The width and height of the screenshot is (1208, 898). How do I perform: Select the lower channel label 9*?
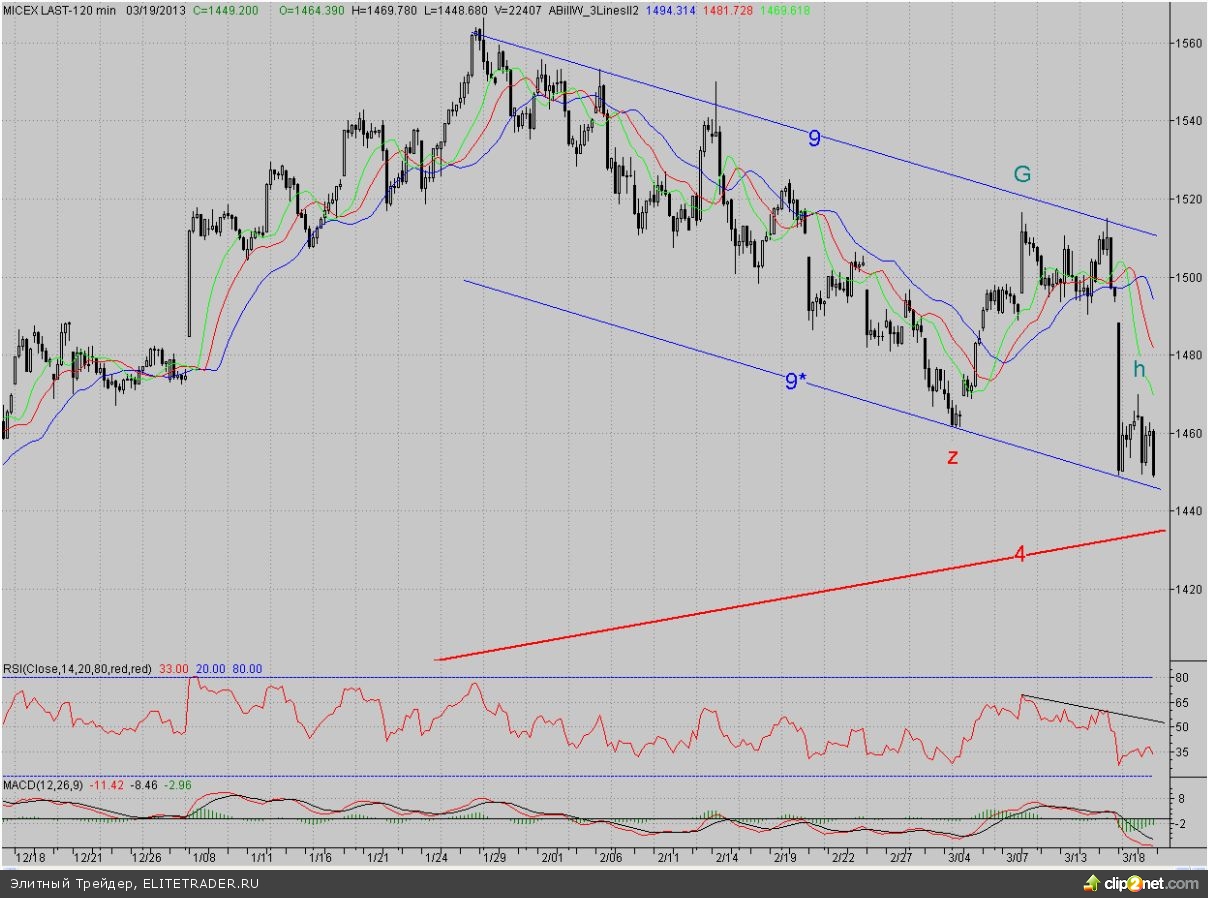(x=794, y=380)
